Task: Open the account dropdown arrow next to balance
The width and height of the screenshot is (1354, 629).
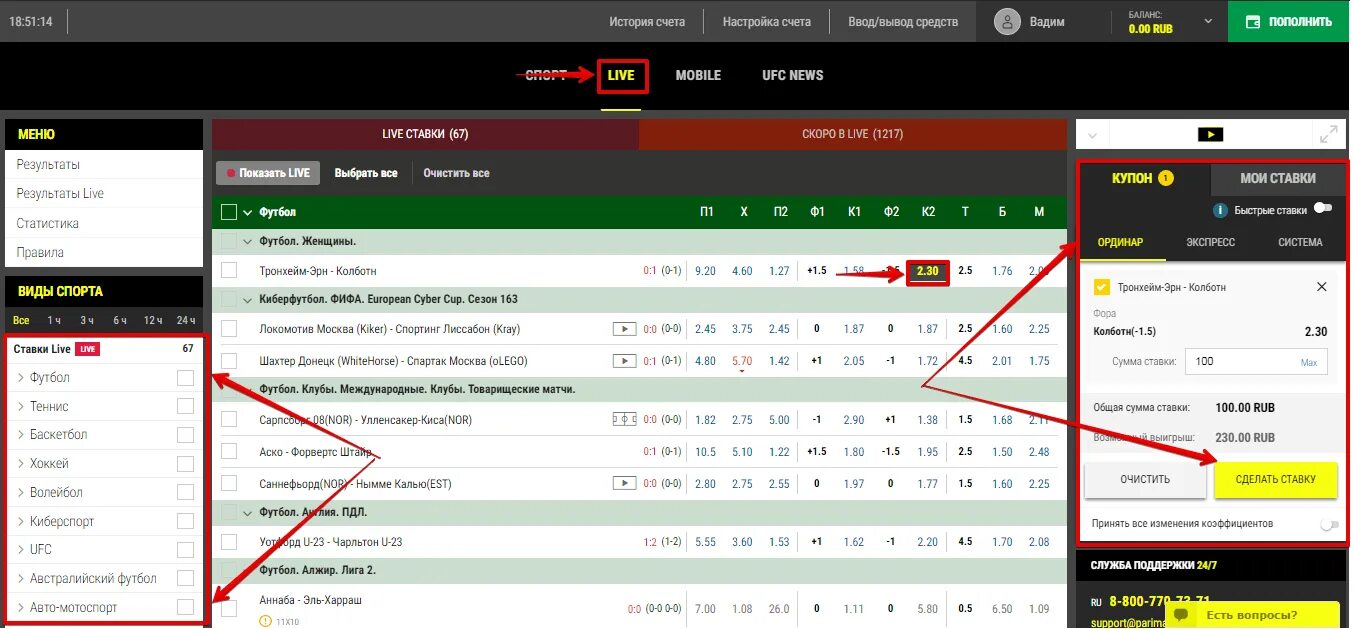Action: click(x=1208, y=21)
